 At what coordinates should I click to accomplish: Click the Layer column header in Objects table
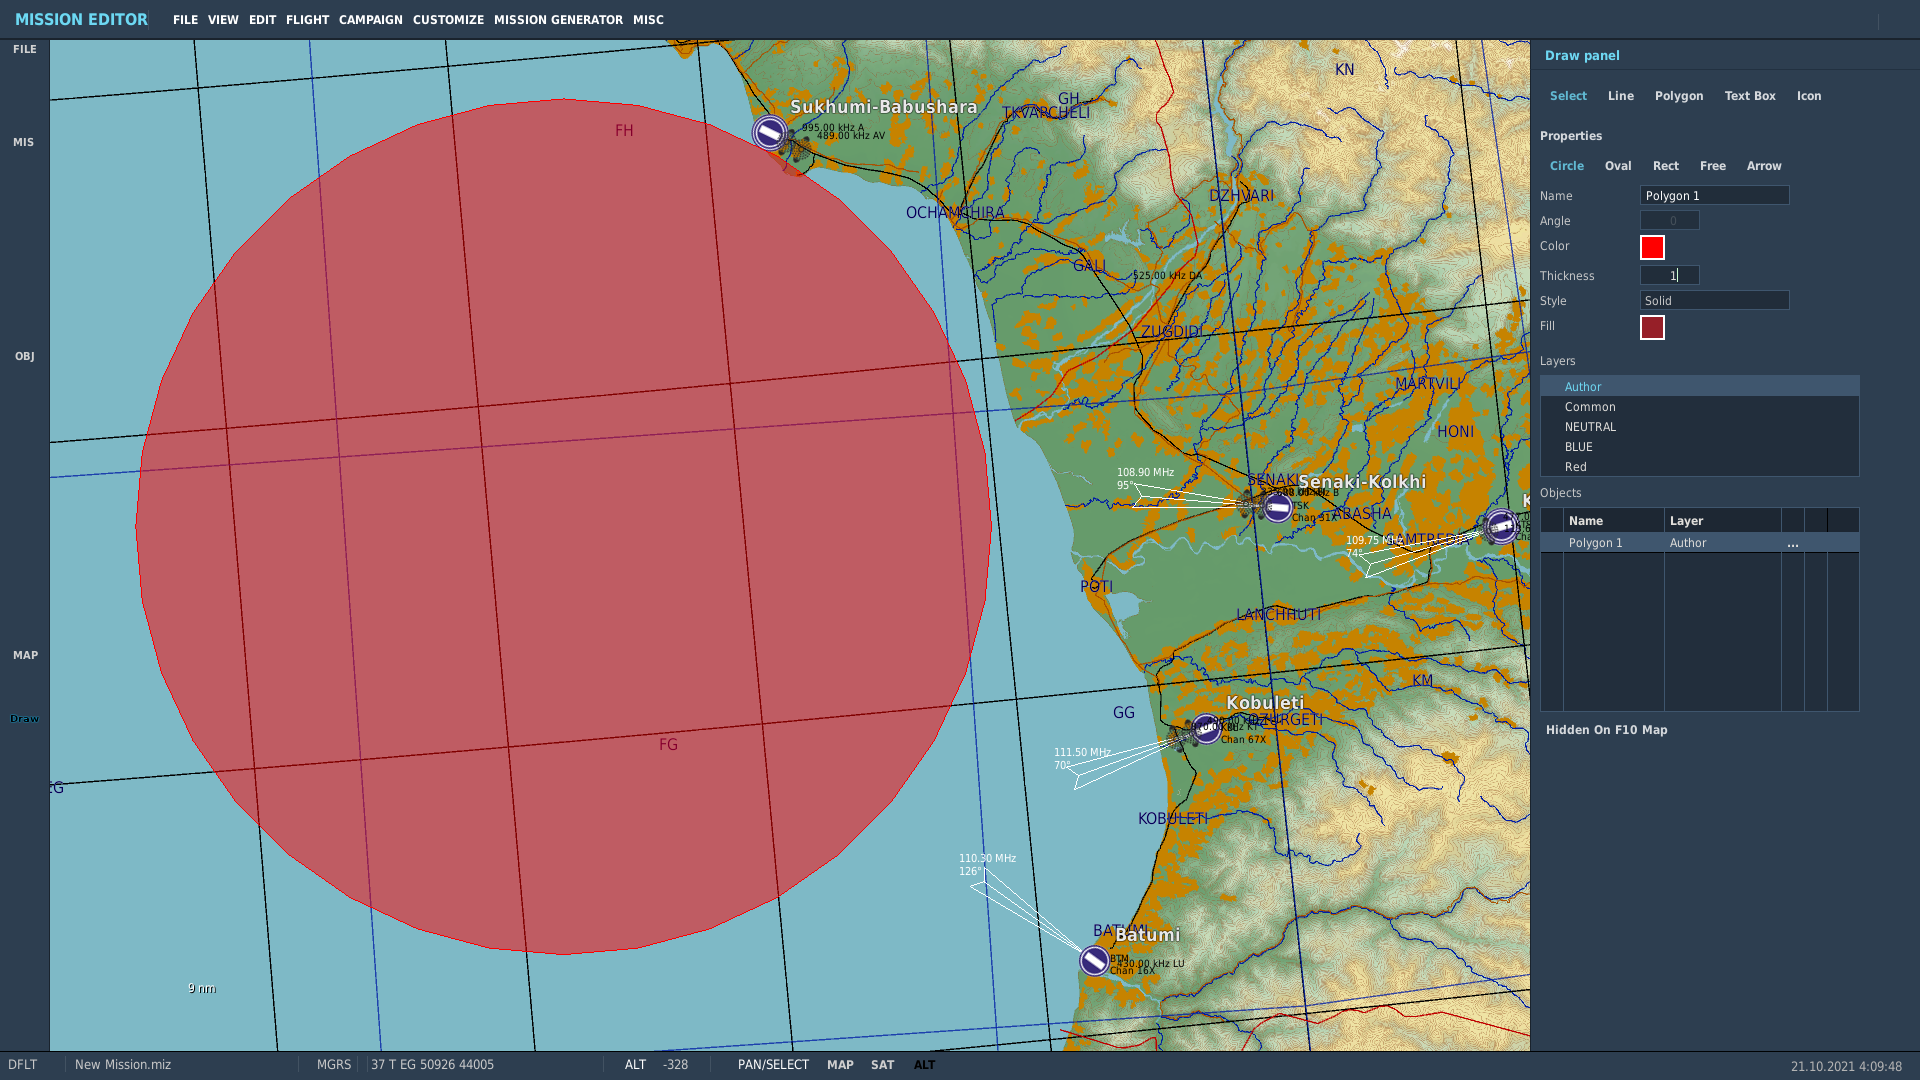point(1722,520)
